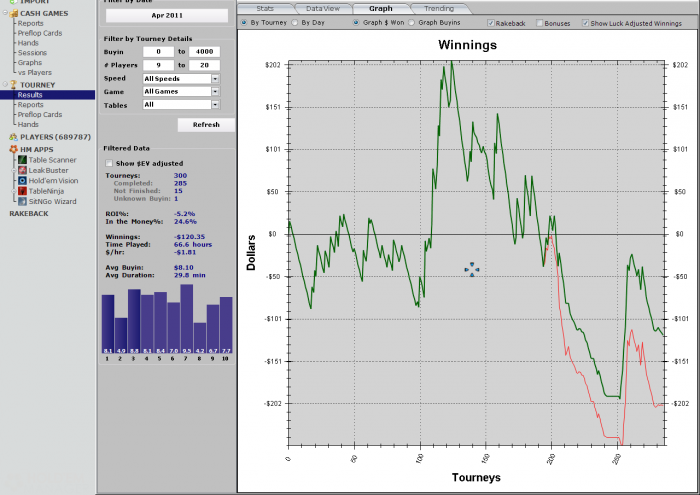The image size is (700, 495).
Task: Click the Time Played 66.6 hours value
Action: pos(192,244)
